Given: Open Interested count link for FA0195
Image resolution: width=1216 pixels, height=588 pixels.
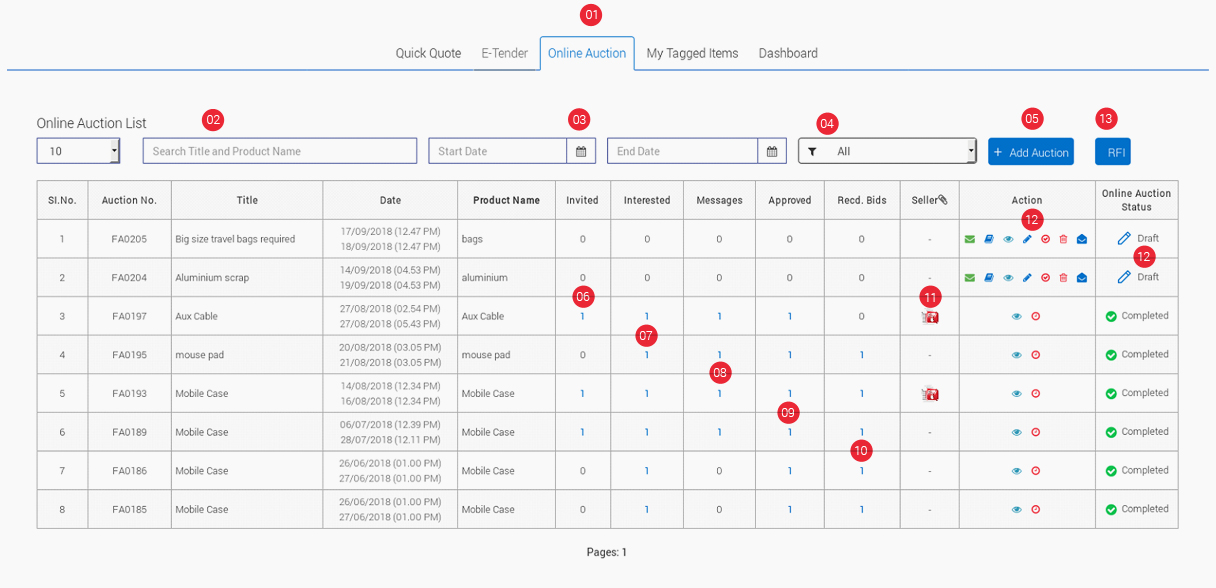Looking at the screenshot, I should 647,355.
